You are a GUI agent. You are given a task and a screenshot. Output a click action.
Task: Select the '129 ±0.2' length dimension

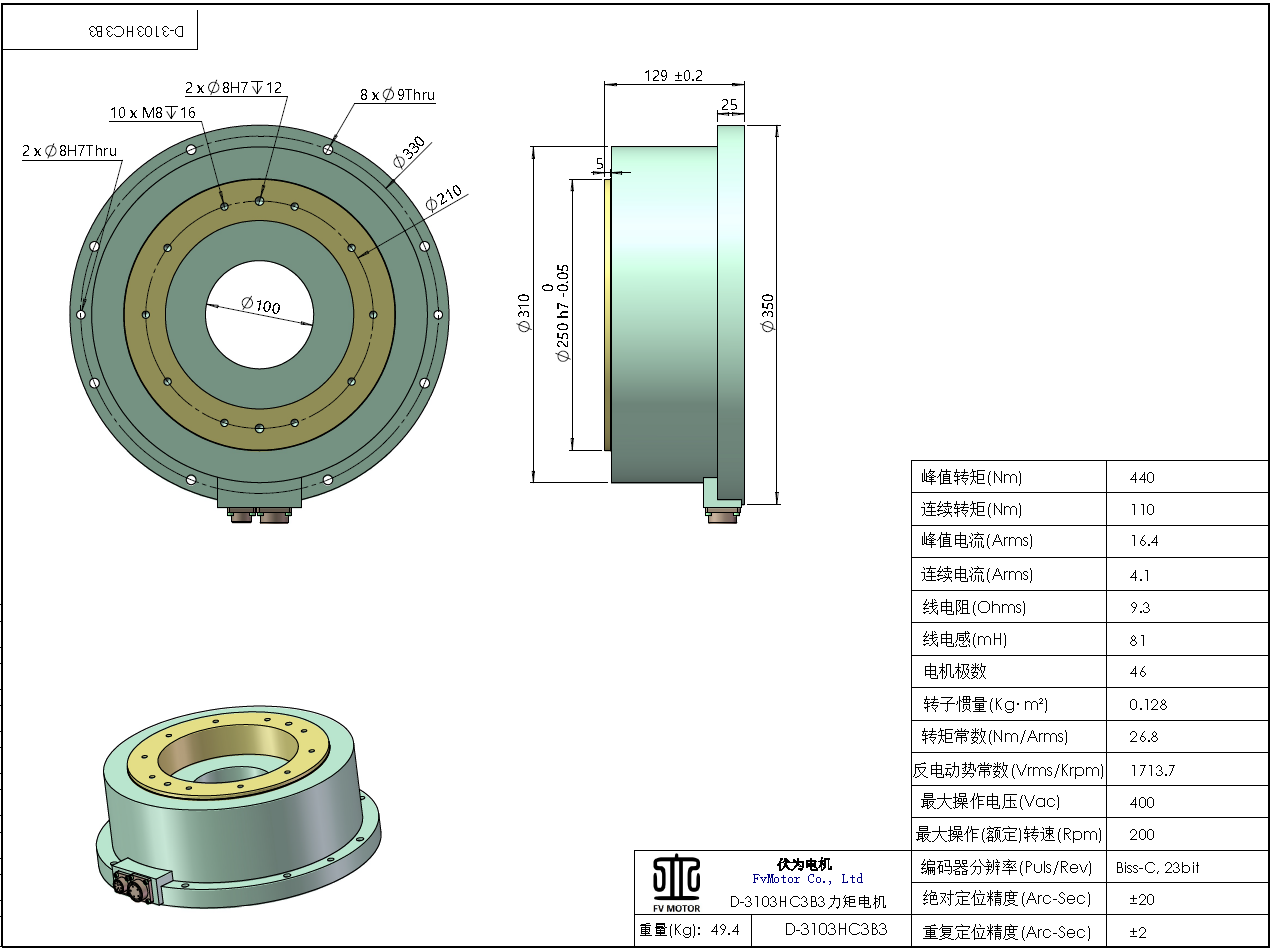tap(674, 75)
